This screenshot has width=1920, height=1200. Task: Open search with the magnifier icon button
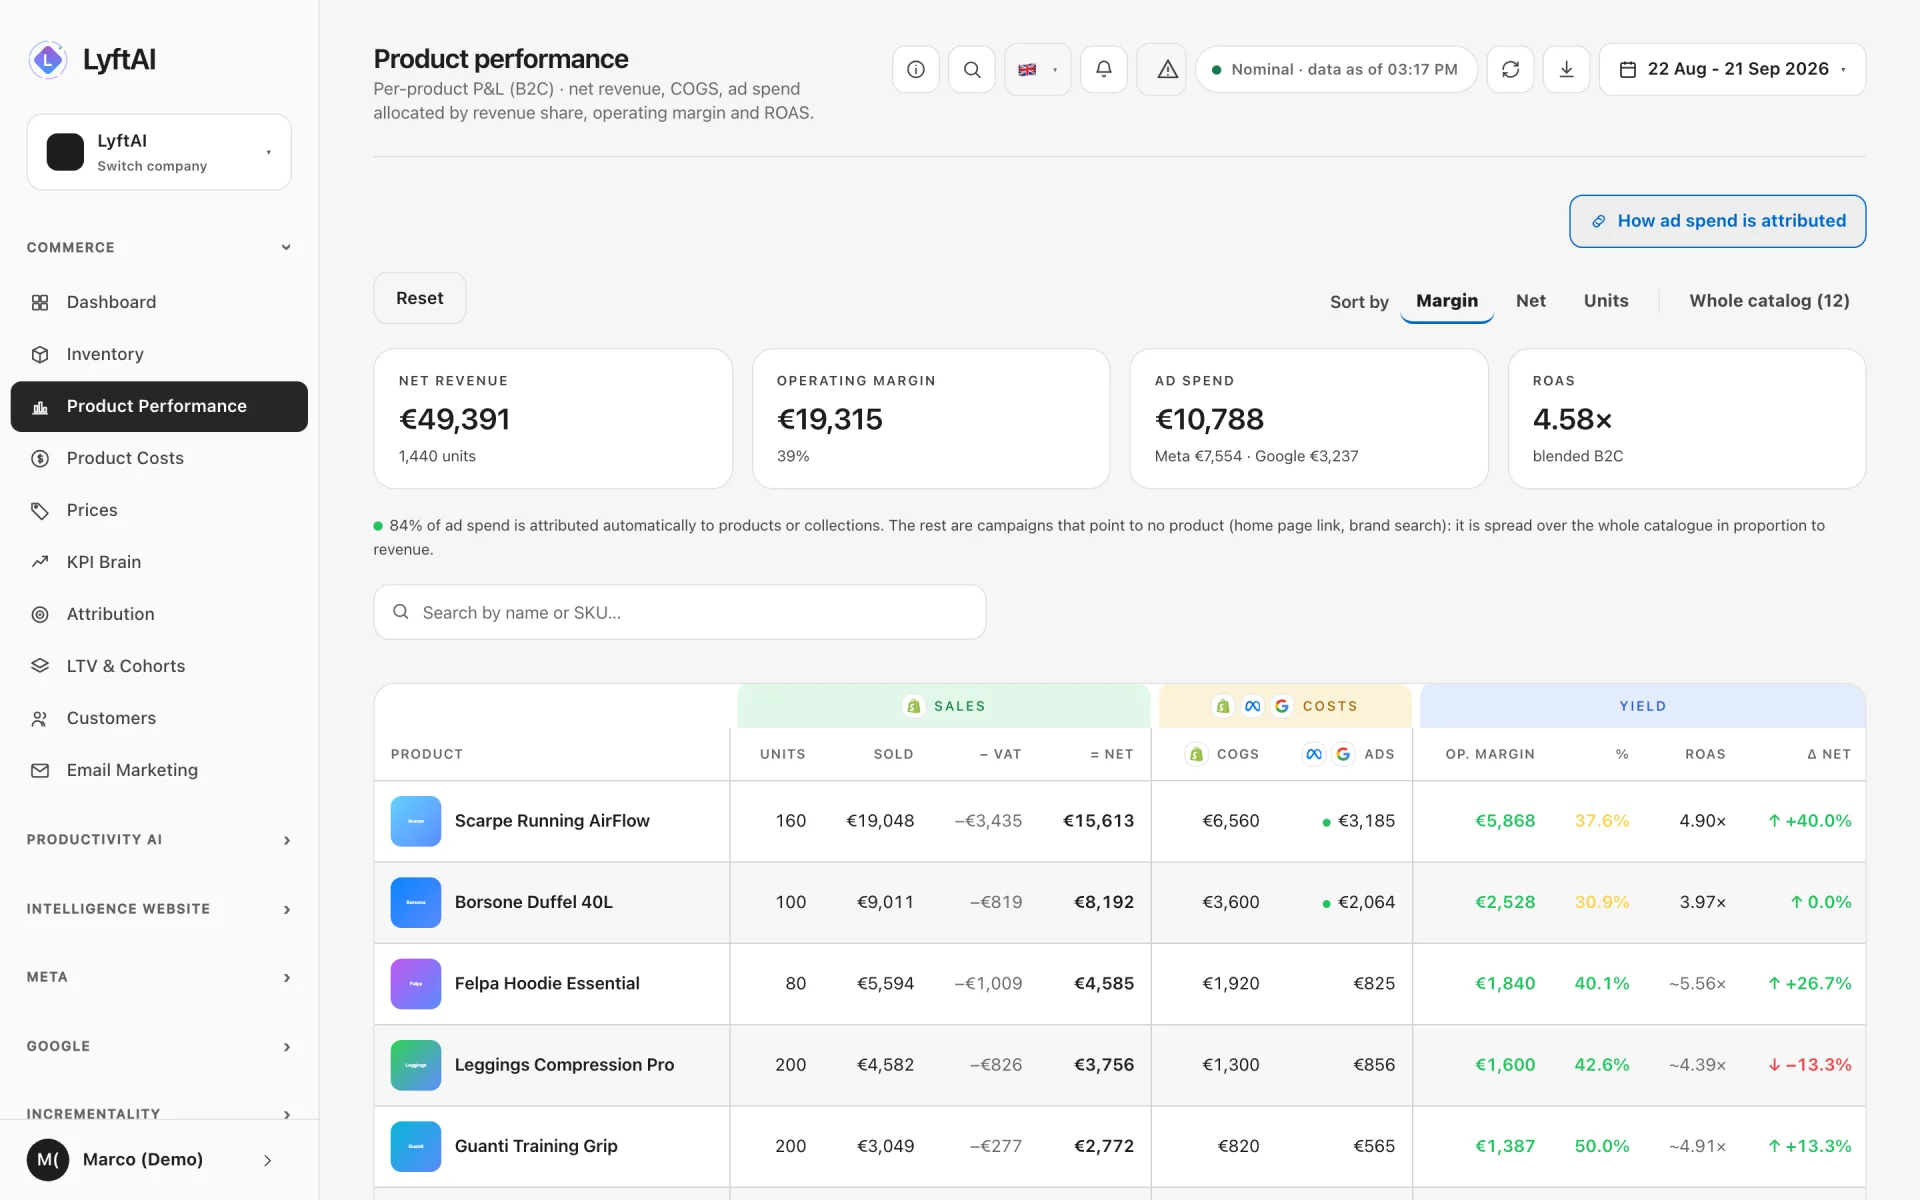tap(971, 69)
